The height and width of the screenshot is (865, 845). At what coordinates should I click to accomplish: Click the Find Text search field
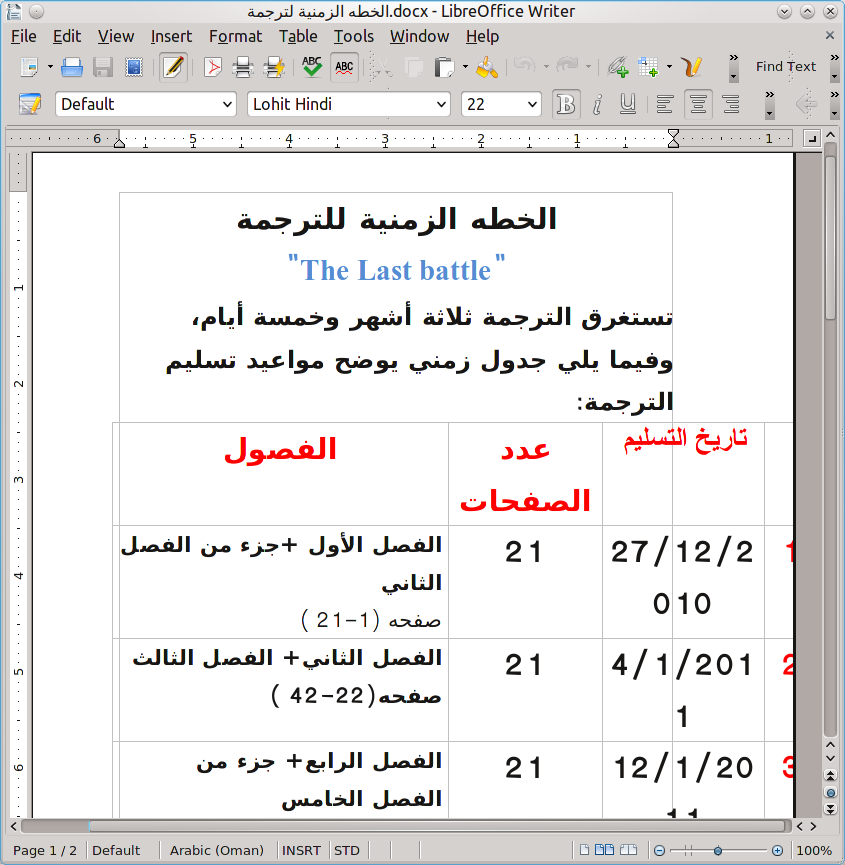(x=786, y=67)
